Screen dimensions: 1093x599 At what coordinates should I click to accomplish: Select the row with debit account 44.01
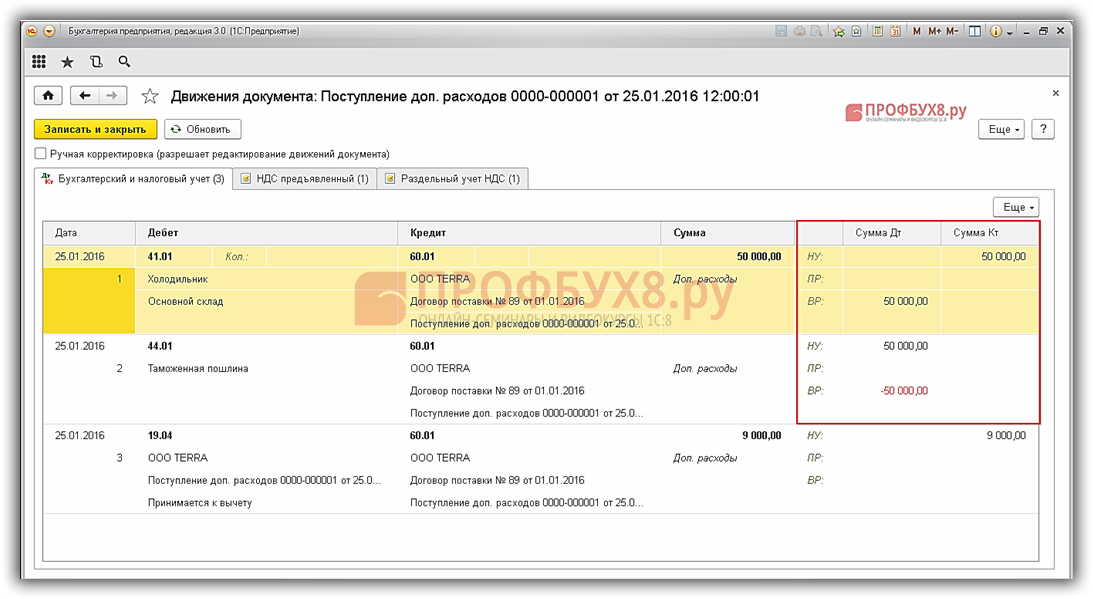point(160,346)
